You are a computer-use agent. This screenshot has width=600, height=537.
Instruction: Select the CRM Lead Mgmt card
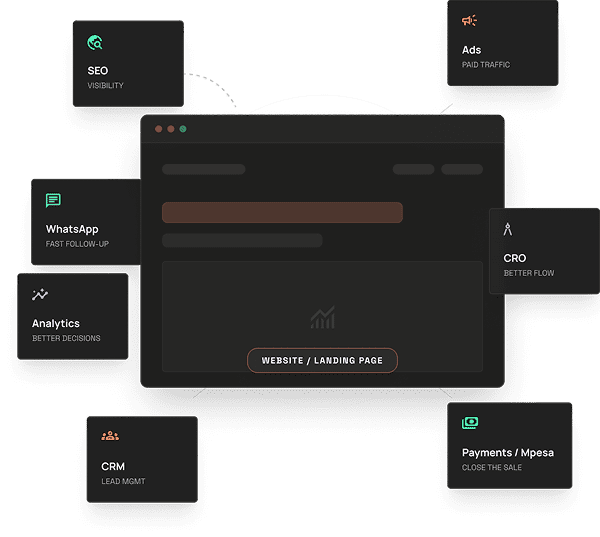coord(141,459)
